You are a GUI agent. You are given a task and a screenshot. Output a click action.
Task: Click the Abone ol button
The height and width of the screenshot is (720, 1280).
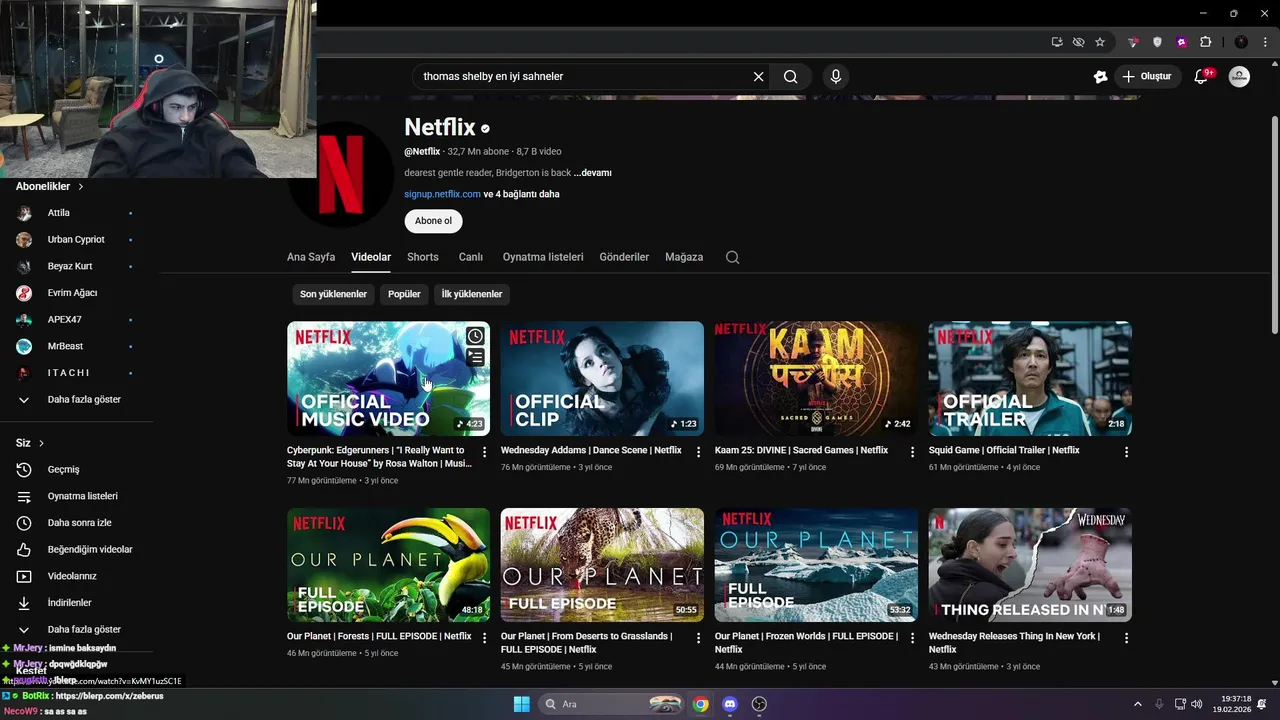433,221
